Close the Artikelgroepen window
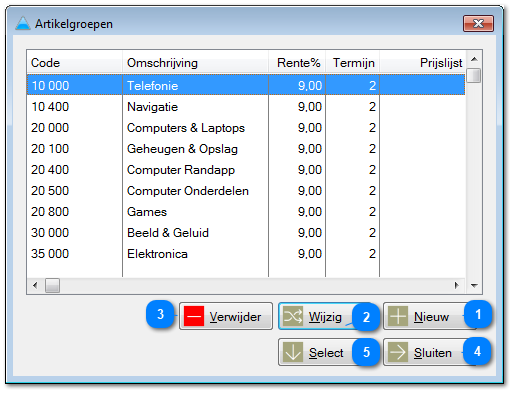This screenshot has width=513, height=393. (478, 23)
